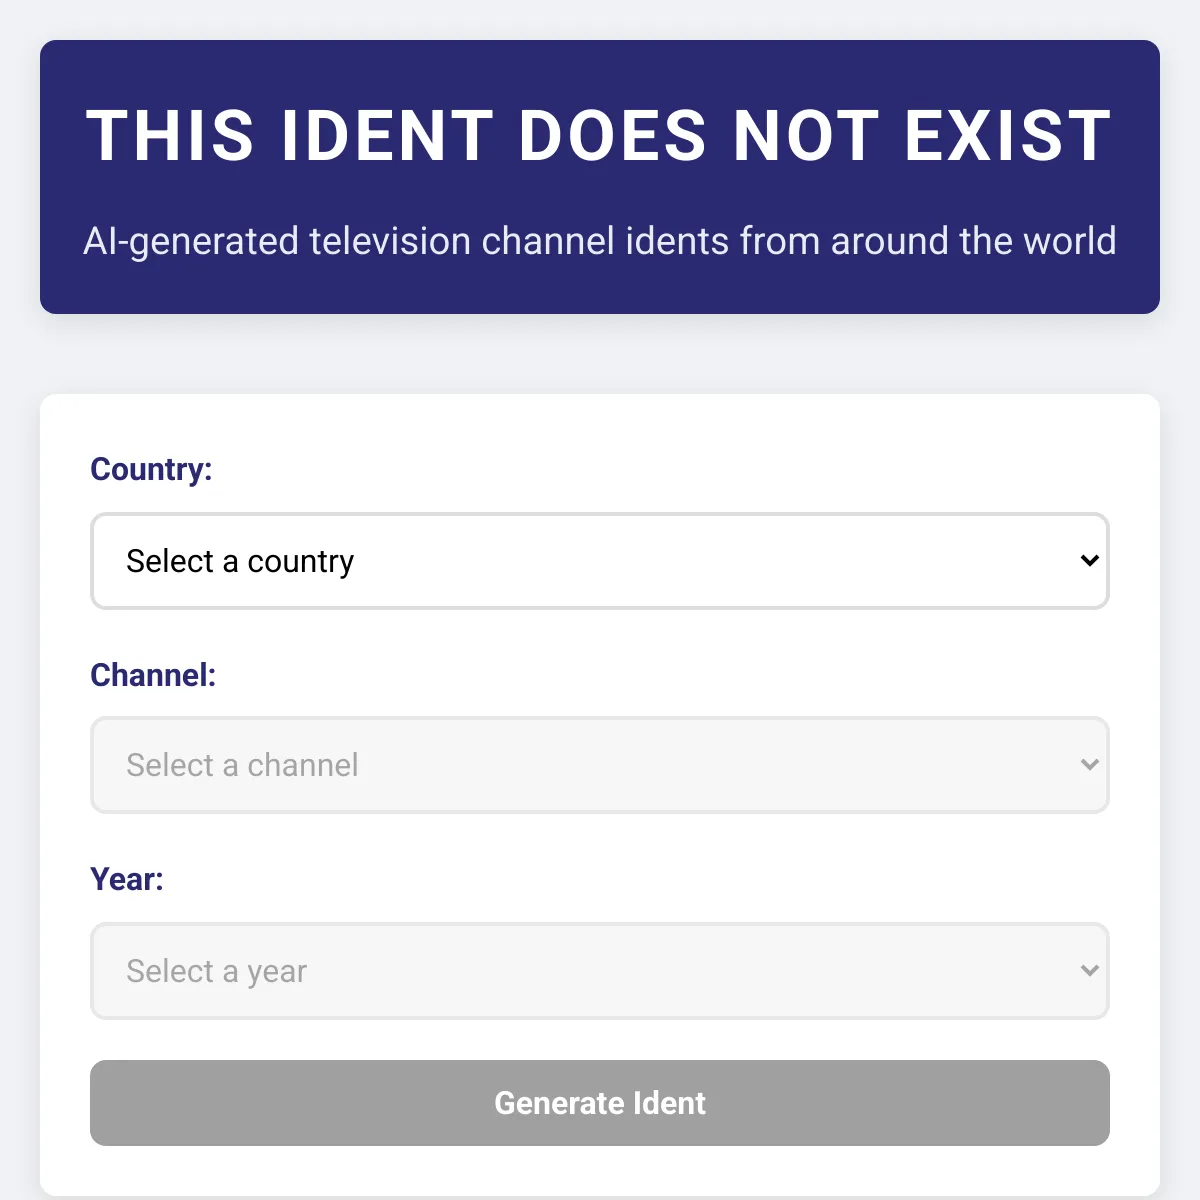
Task: Open the Year dropdown
Action: coord(600,971)
